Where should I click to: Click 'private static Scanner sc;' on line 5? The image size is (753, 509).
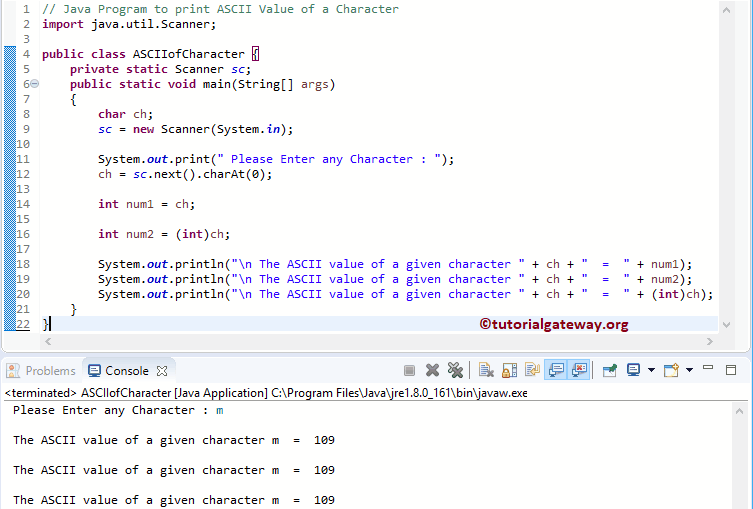click(x=160, y=69)
